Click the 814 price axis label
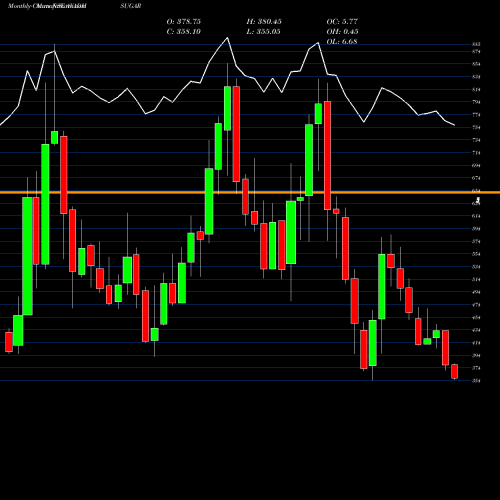The image size is (500, 500). pyautogui.click(x=476, y=90)
